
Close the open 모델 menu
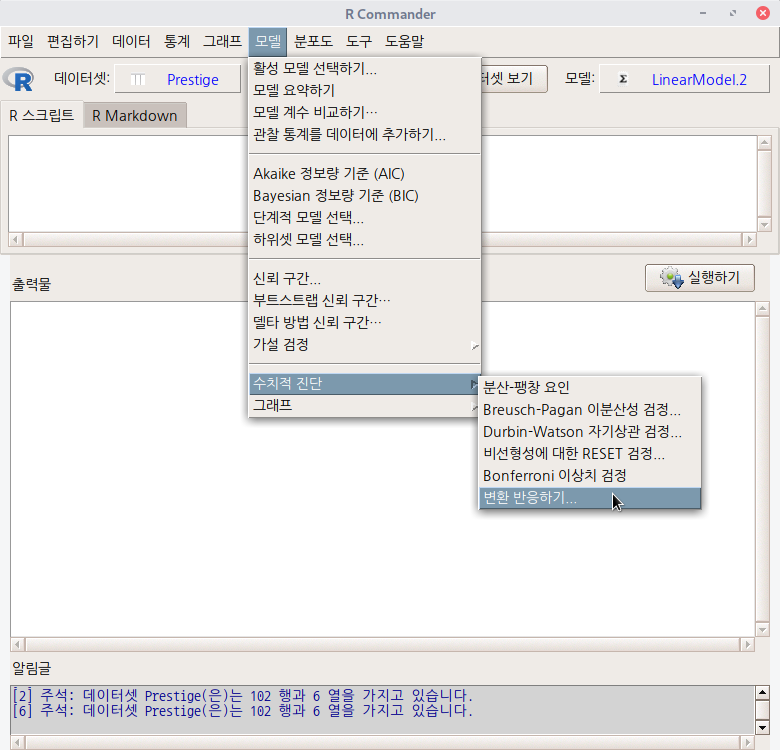pyautogui.click(x=268, y=42)
